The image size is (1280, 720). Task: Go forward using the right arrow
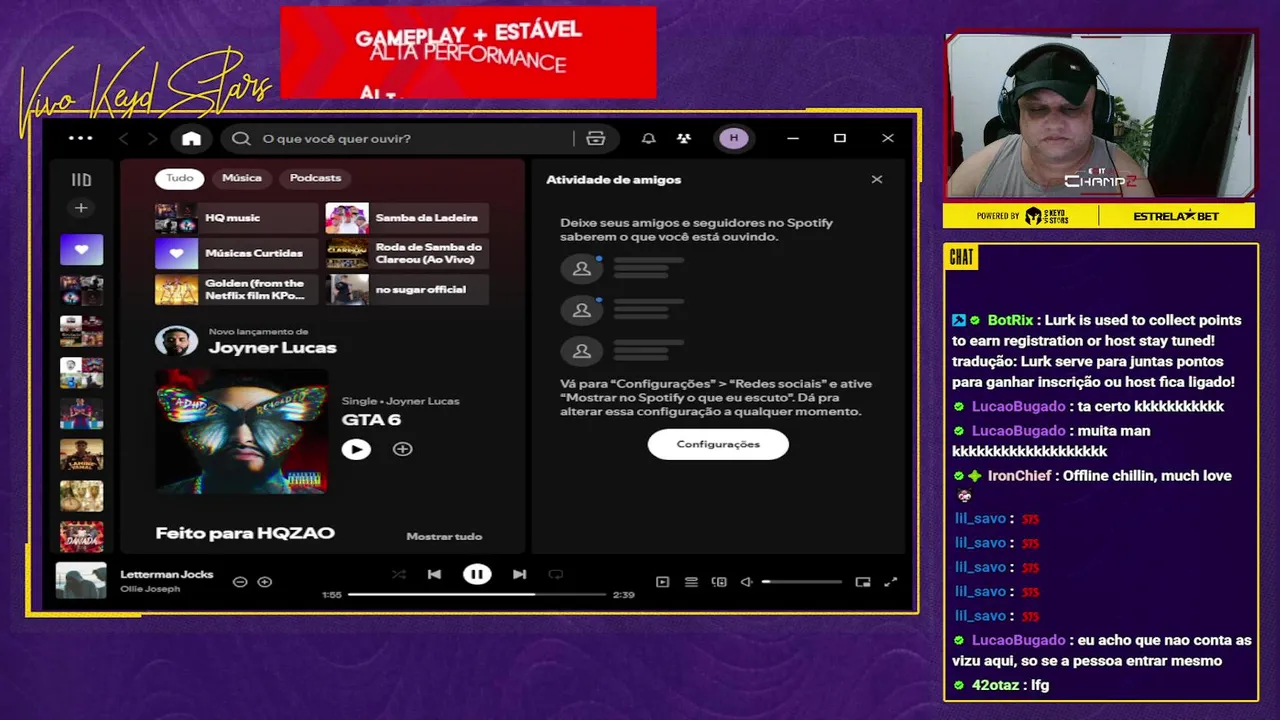pyautogui.click(x=153, y=139)
